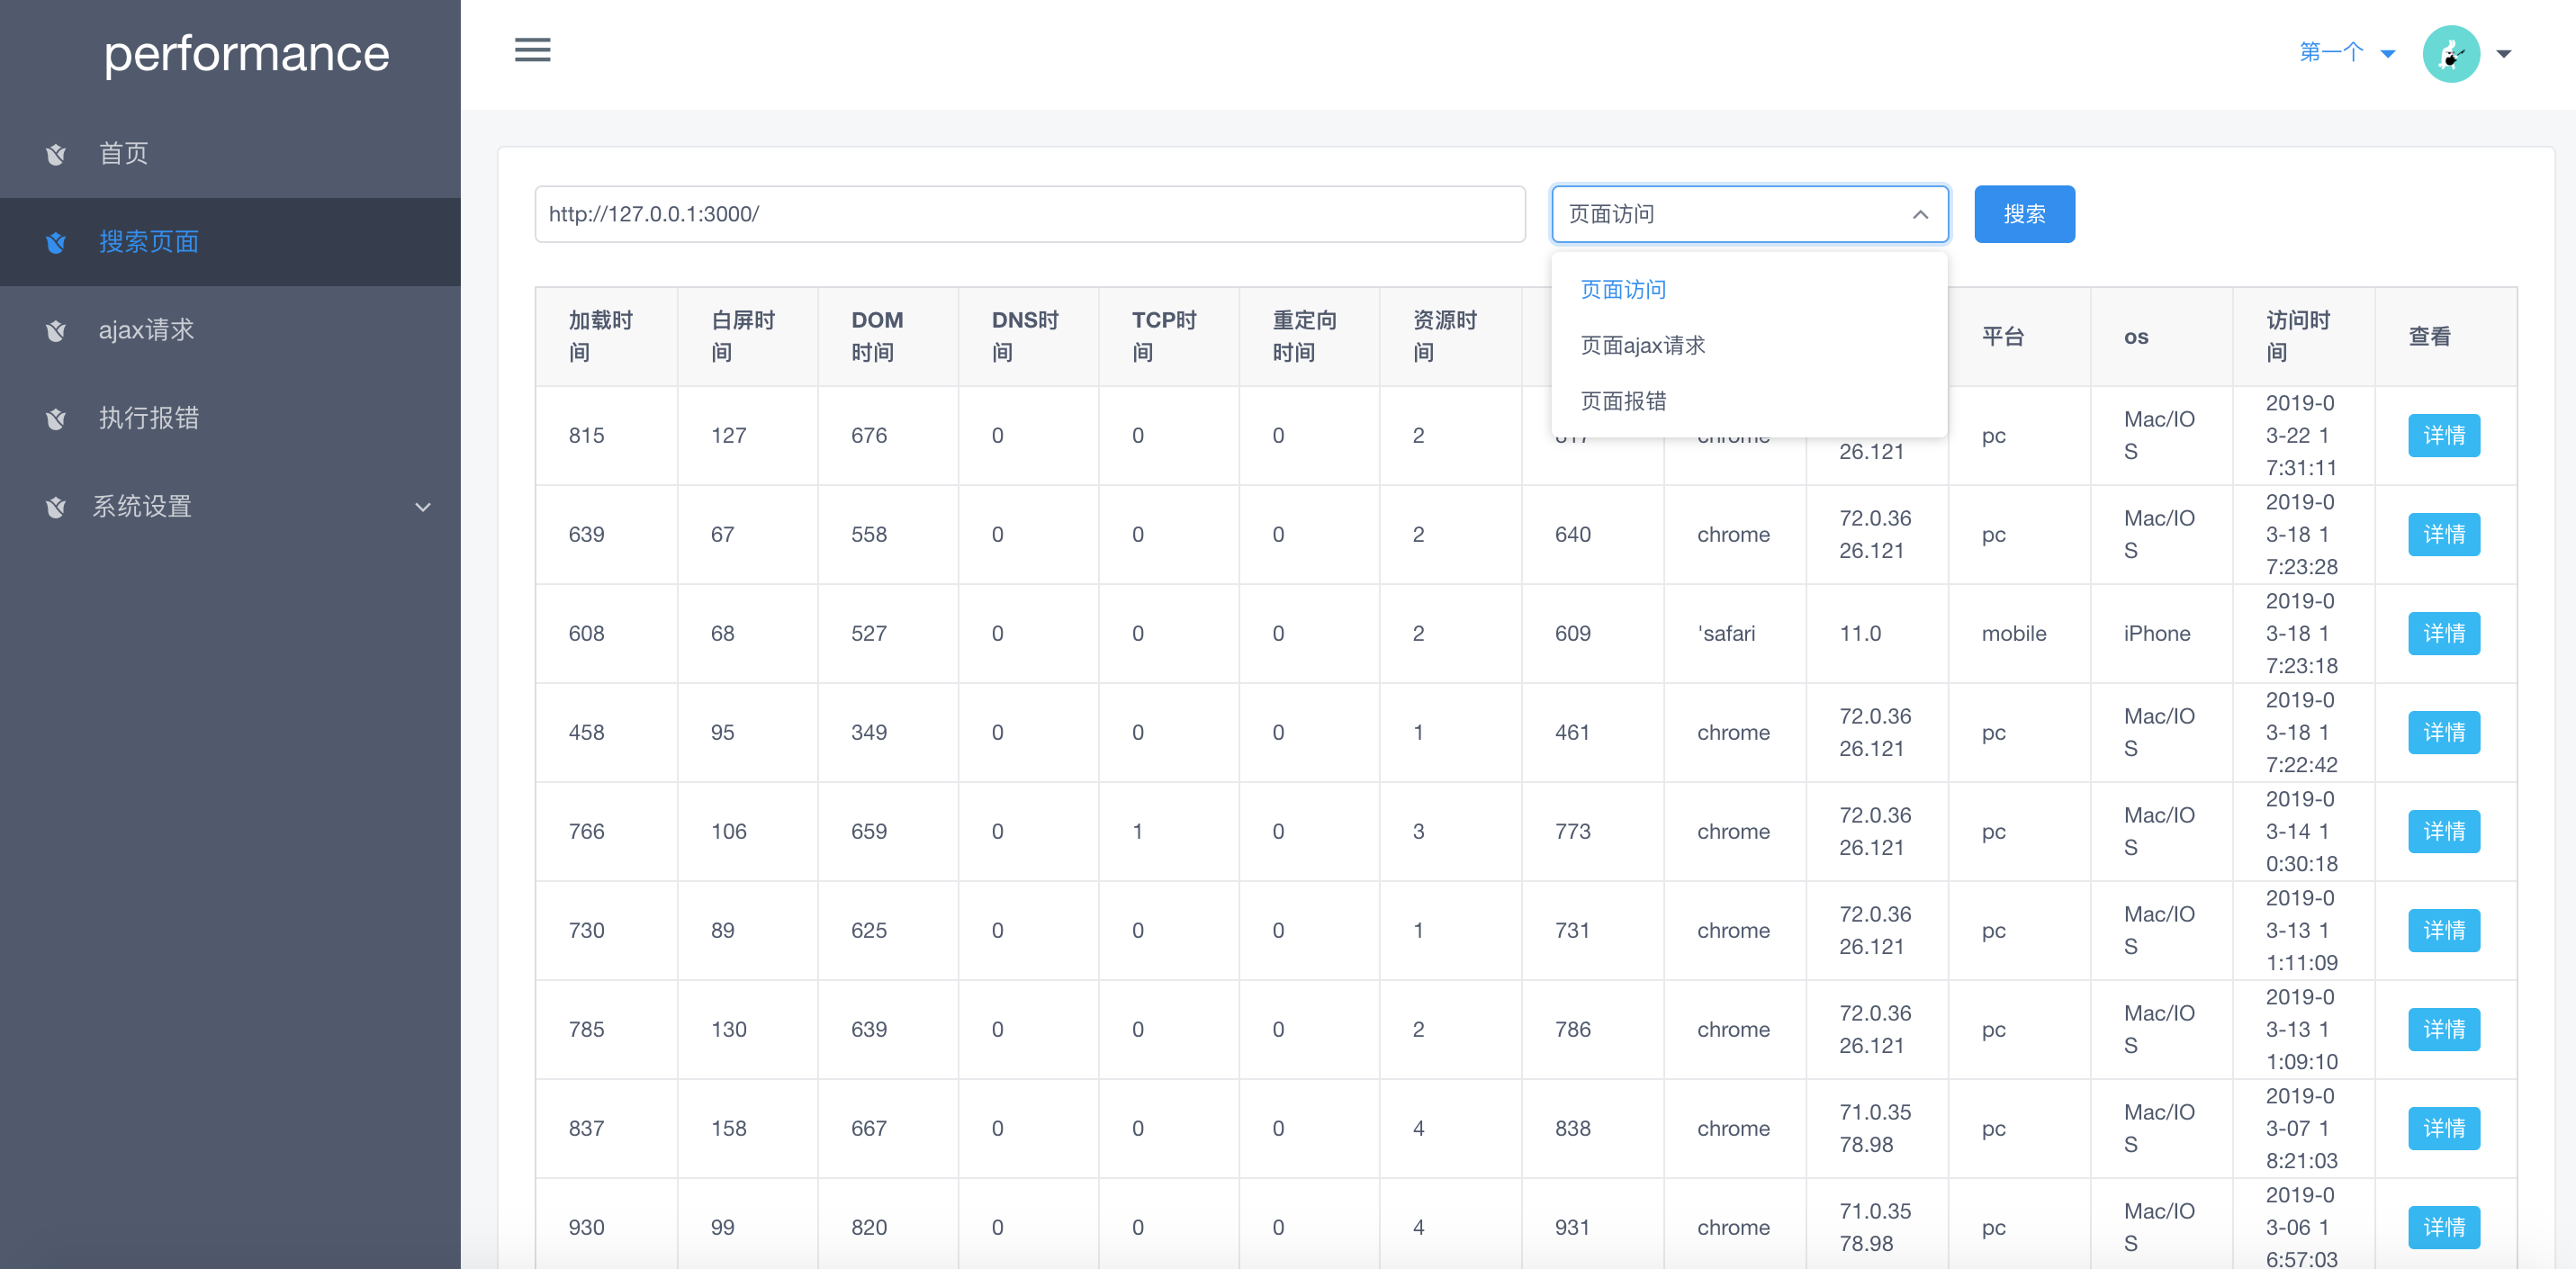This screenshot has width=2576, height=1269.
Task: Choose 页面访问 option in dropdown list
Action: point(1749,289)
